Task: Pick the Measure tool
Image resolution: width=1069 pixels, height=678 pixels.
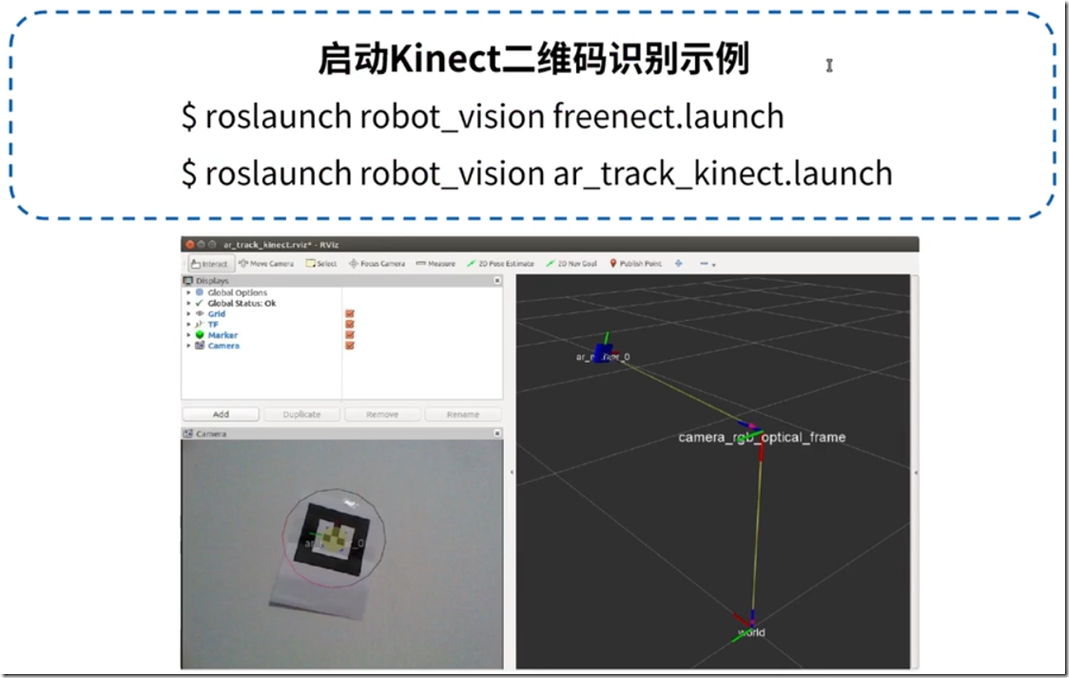Action: click(x=435, y=263)
